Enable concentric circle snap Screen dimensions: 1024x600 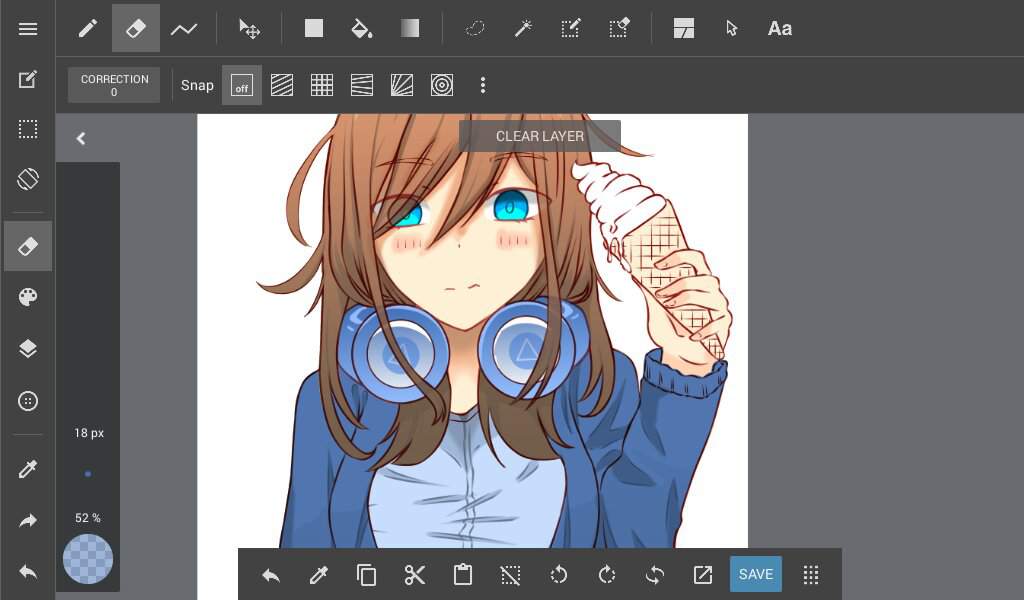coord(441,85)
